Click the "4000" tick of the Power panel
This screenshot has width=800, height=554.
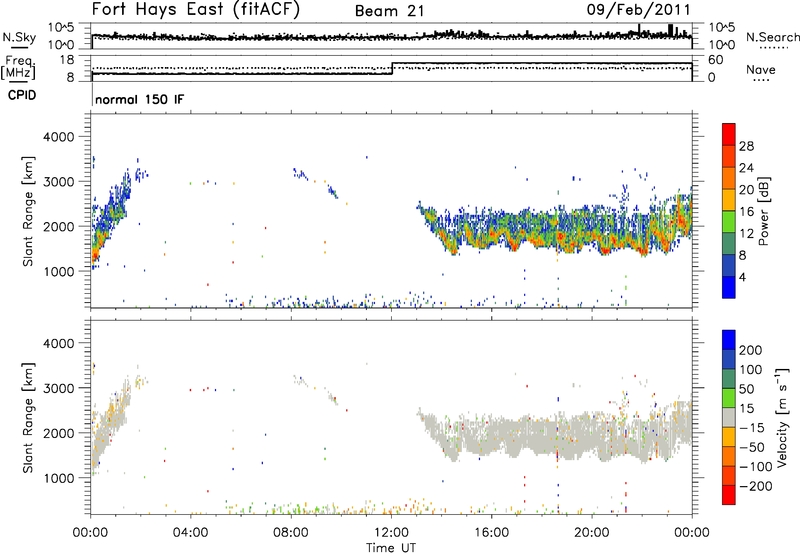58,137
